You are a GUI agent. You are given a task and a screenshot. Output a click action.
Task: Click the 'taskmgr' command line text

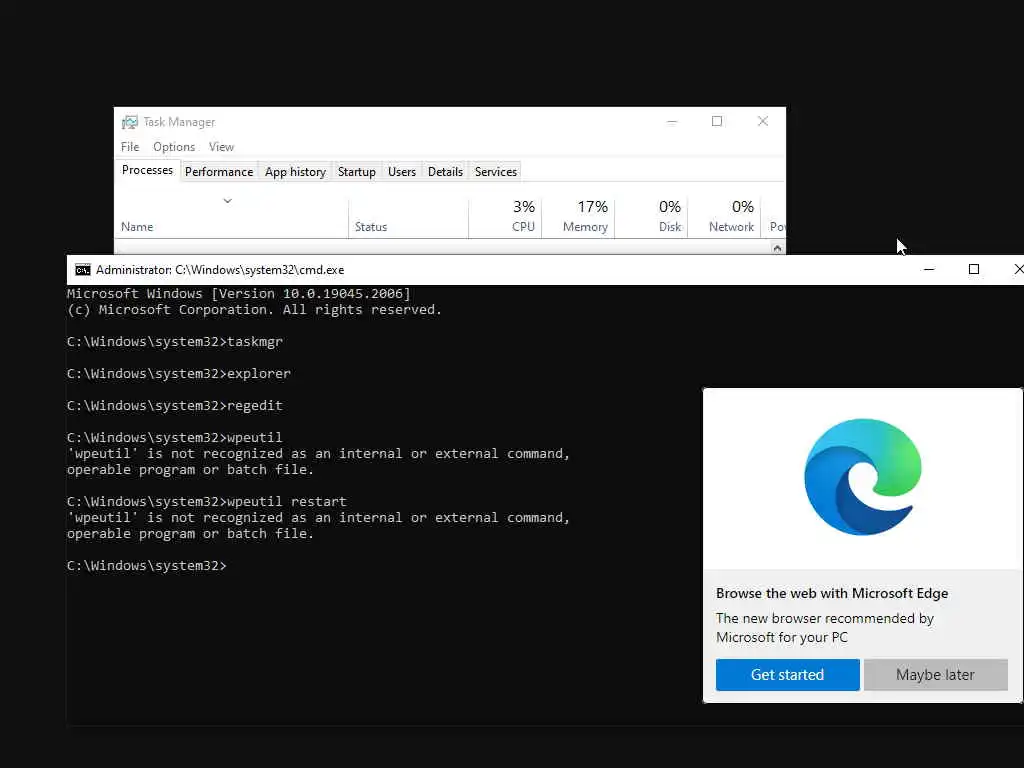[x=175, y=342]
